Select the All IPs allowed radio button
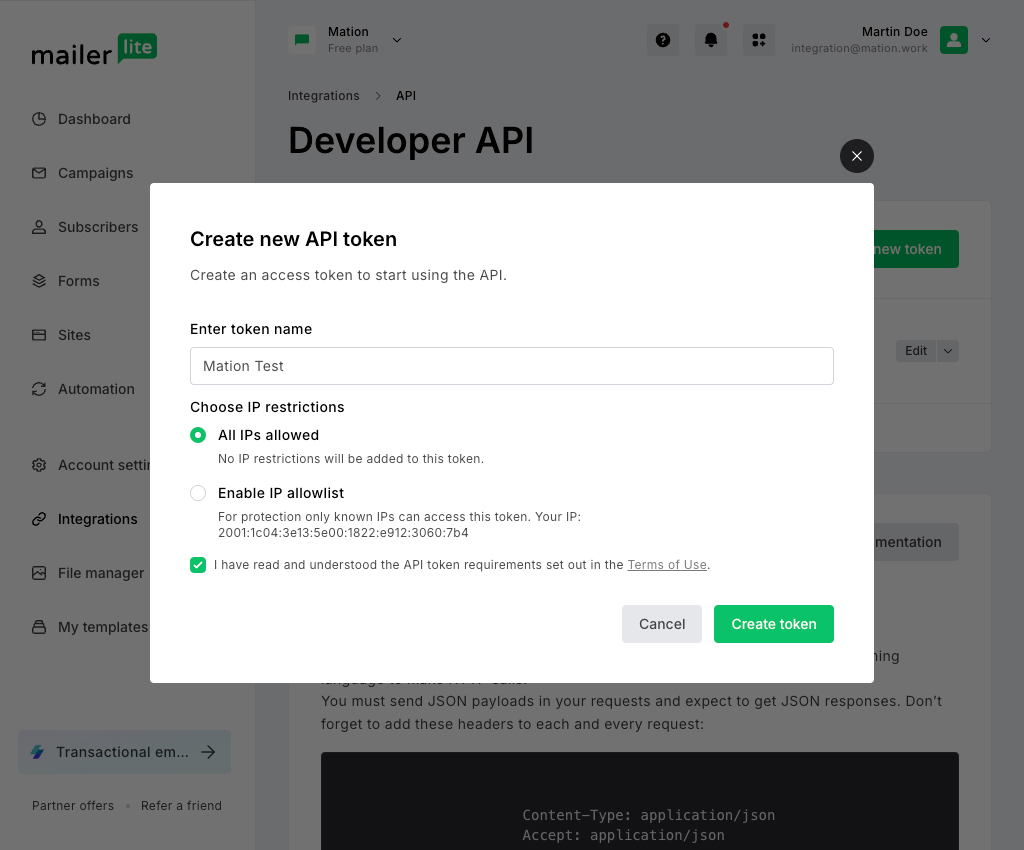Screen dimensions: 1024x850 click(198, 435)
